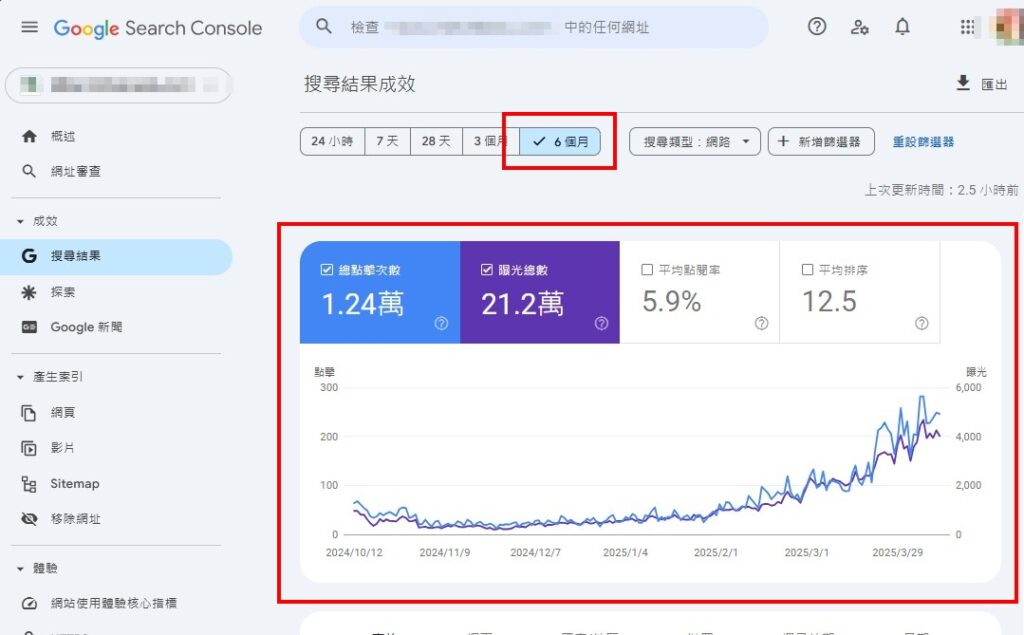Click plus icon on 新增篩選器
This screenshot has height=635, width=1024.
pos(783,141)
